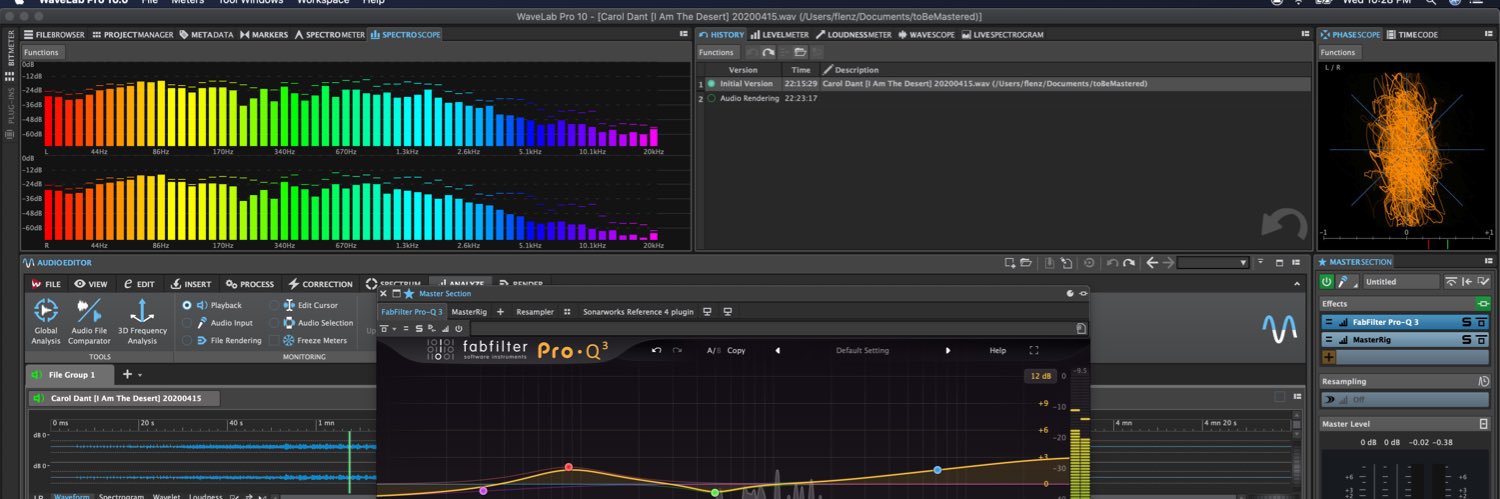Click the Master Section power bypass icon
The image size is (1500, 499).
1326,282
